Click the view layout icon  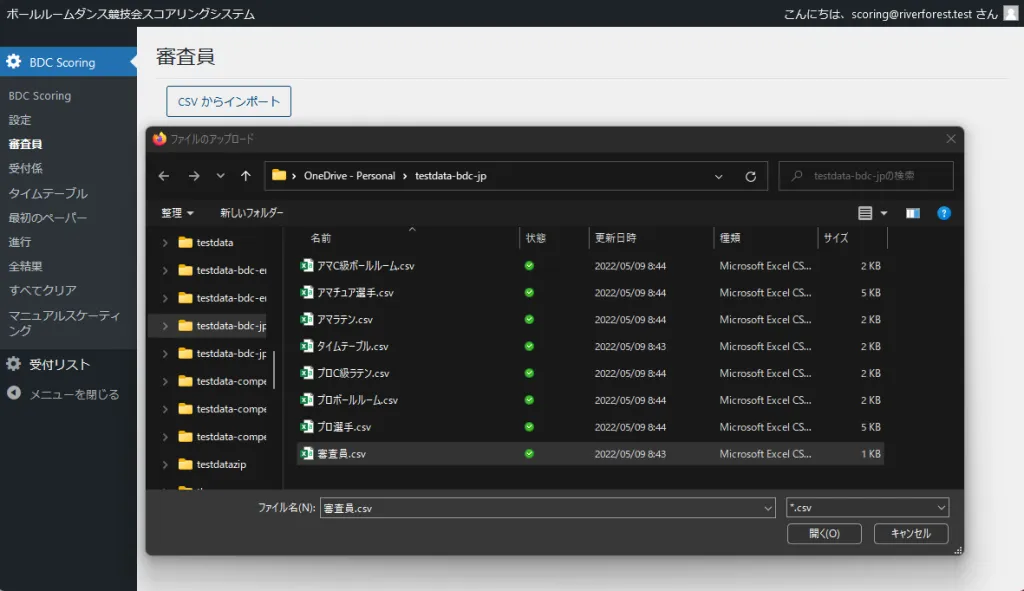coord(866,213)
